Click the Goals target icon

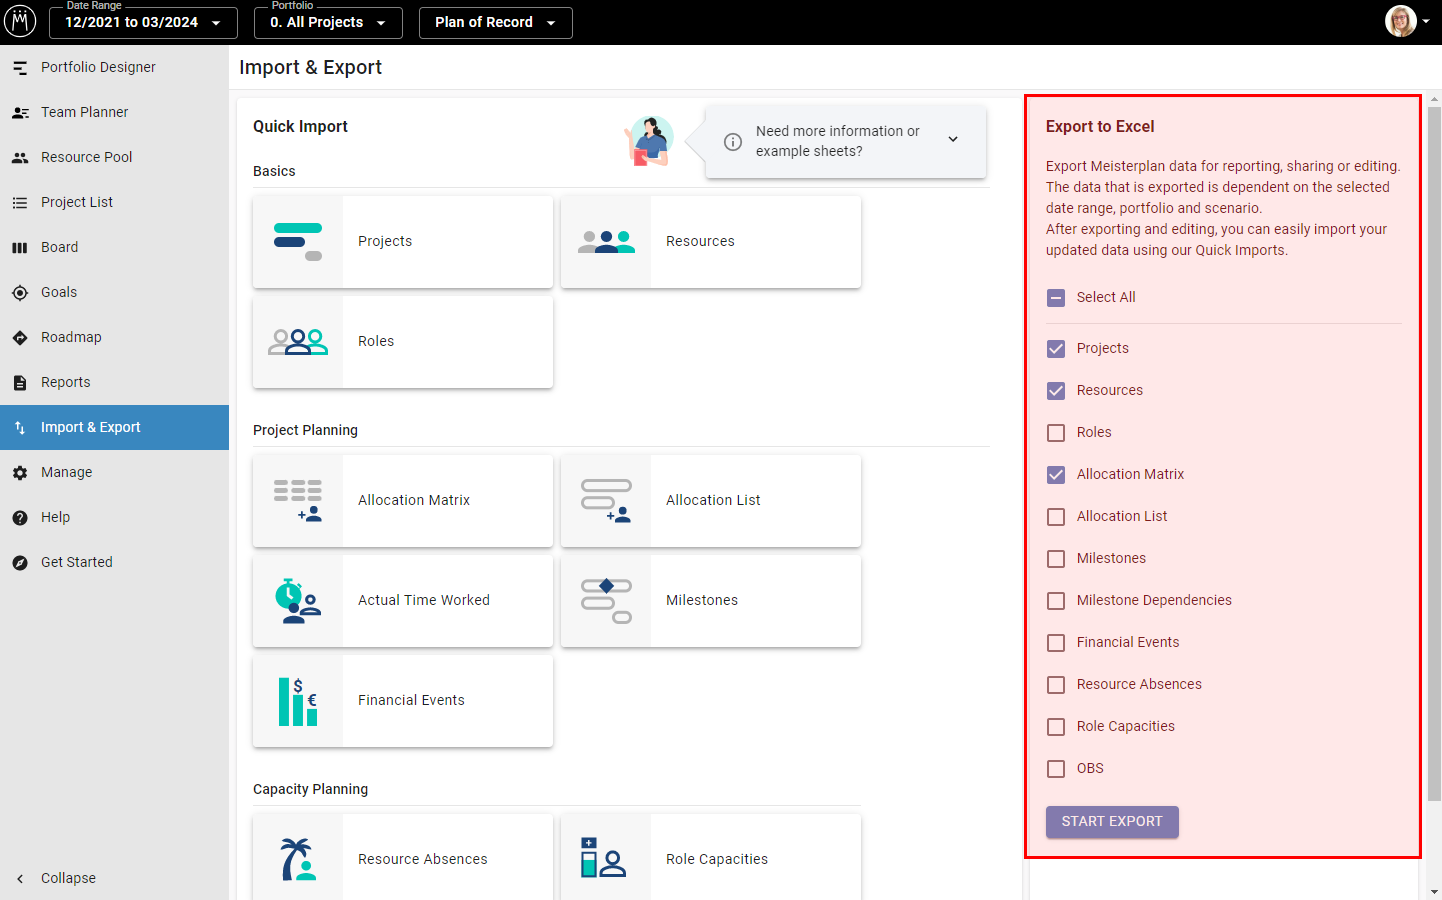click(20, 293)
